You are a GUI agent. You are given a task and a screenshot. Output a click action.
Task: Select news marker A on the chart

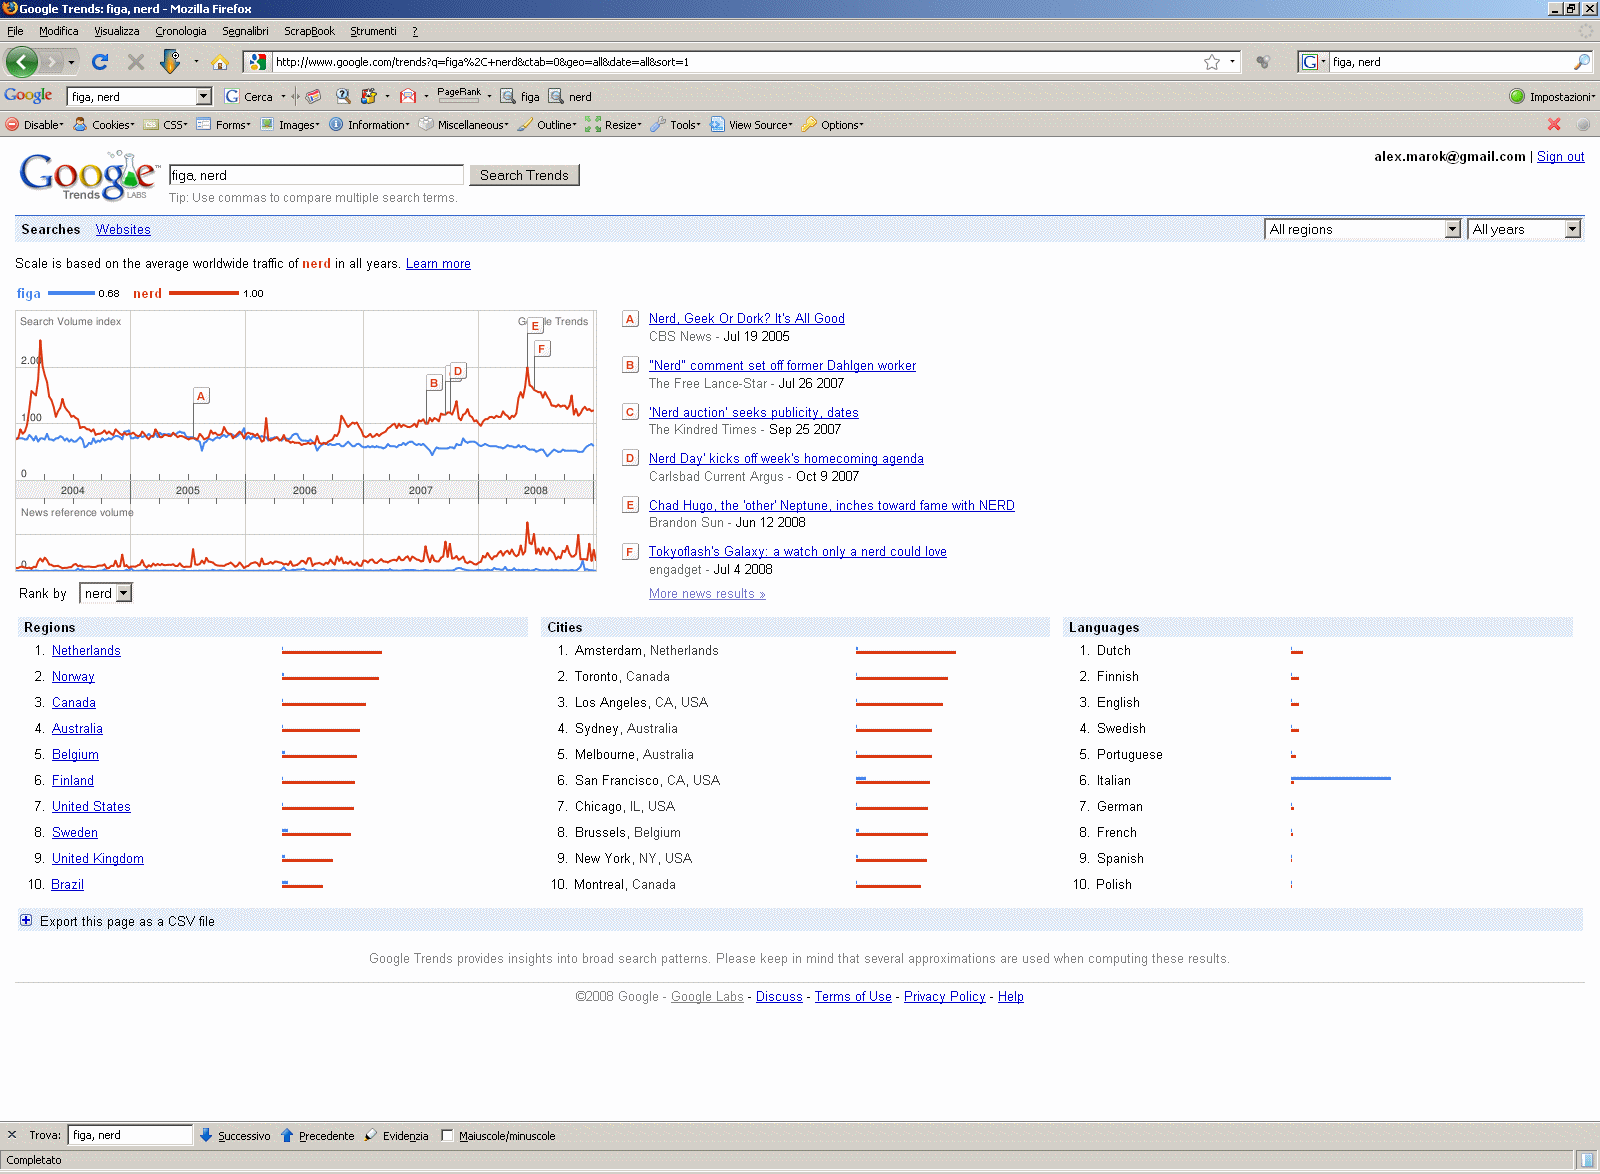[201, 396]
